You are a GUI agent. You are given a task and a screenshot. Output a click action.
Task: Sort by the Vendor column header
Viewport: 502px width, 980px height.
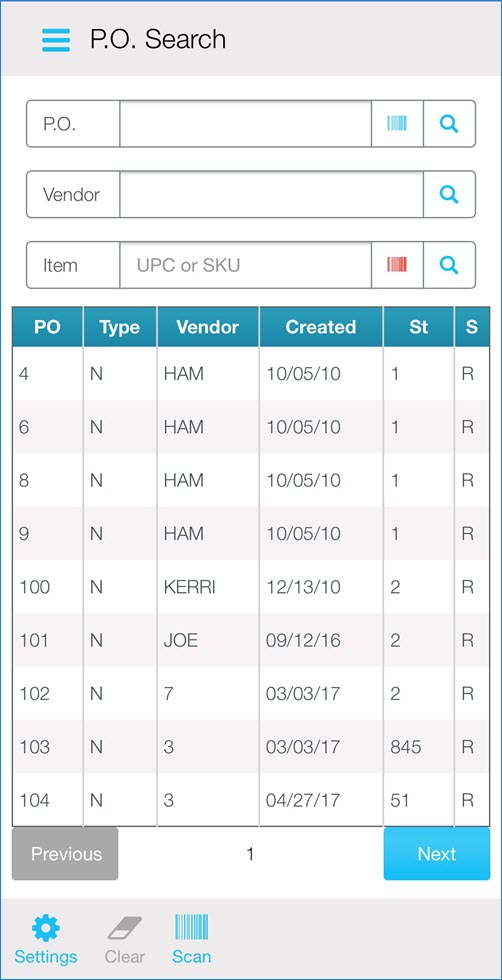(x=208, y=327)
